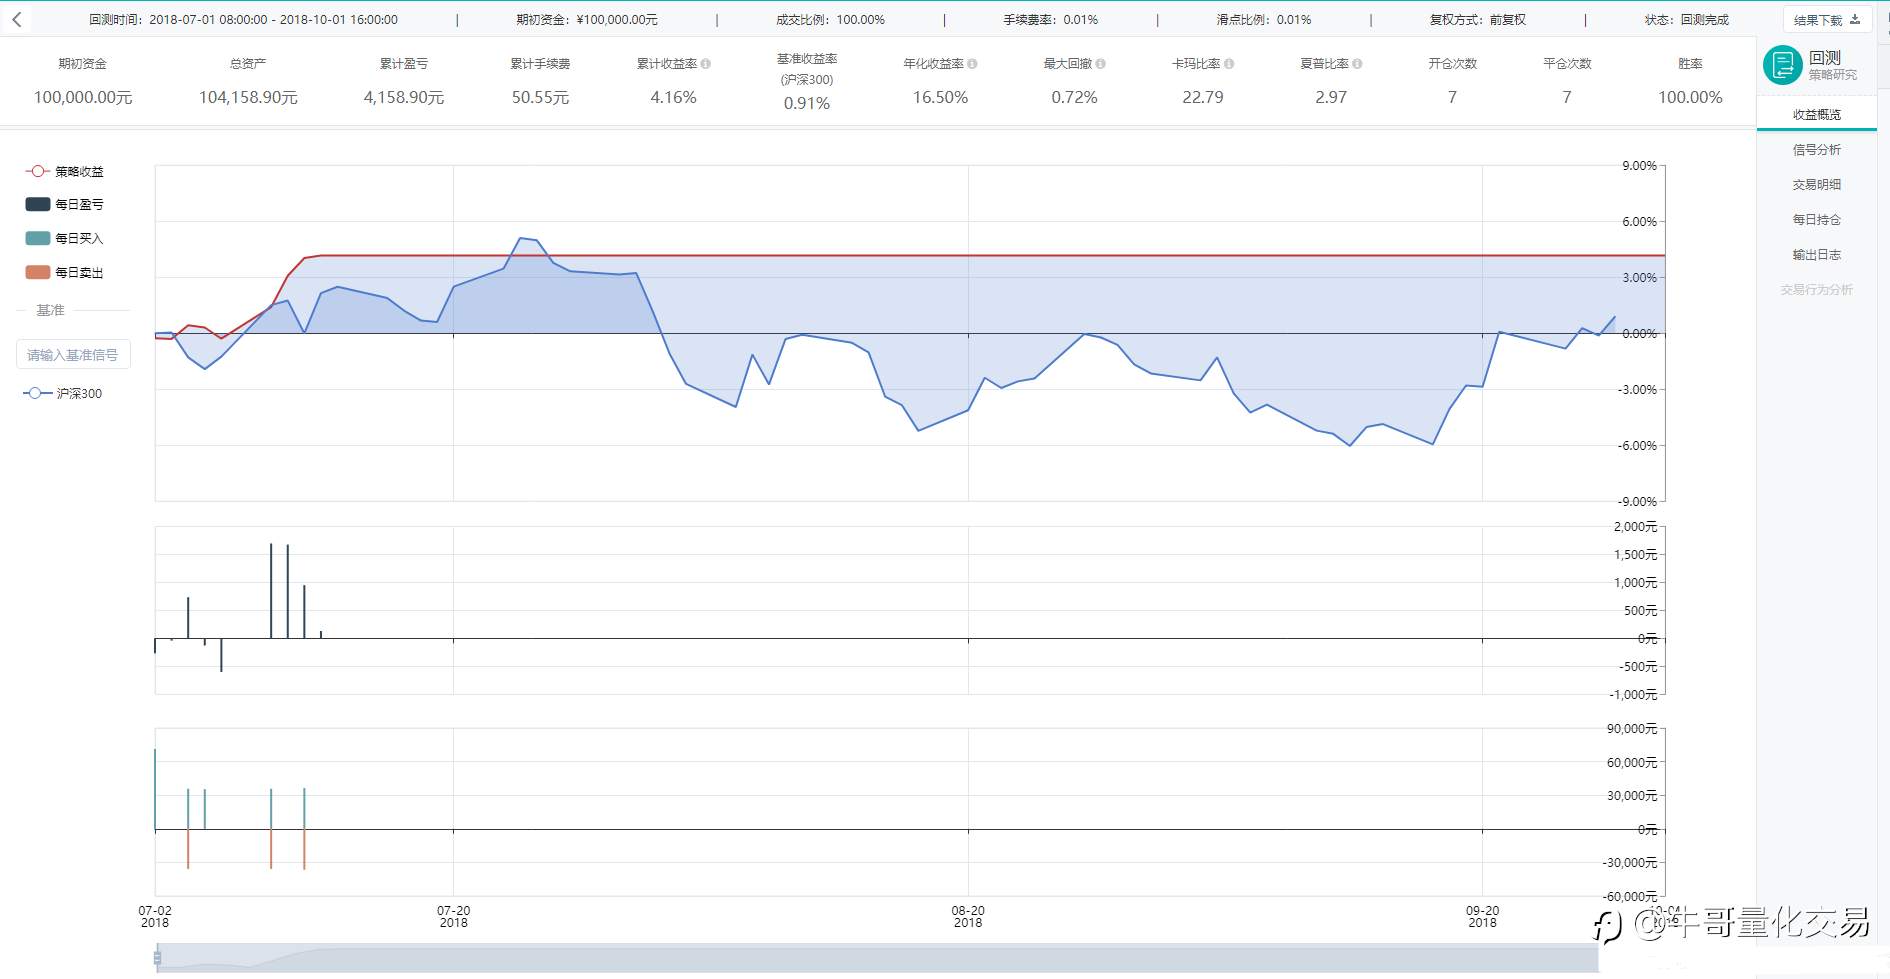The image size is (1890, 979).
Task: Select the 交易行为分析 tab
Action: (1816, 289)
